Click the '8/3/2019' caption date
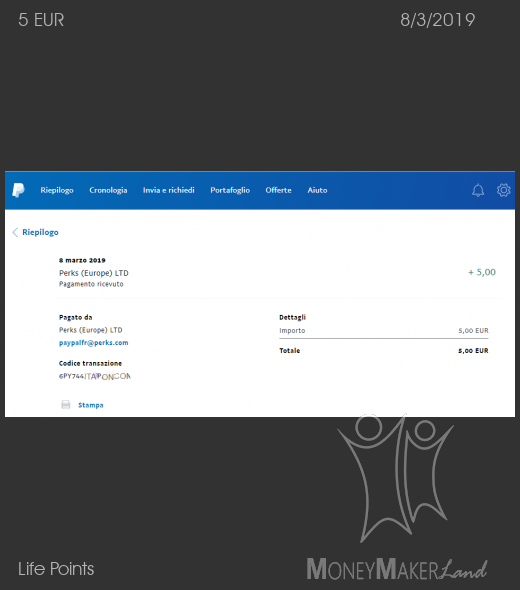 click(438, 20)
